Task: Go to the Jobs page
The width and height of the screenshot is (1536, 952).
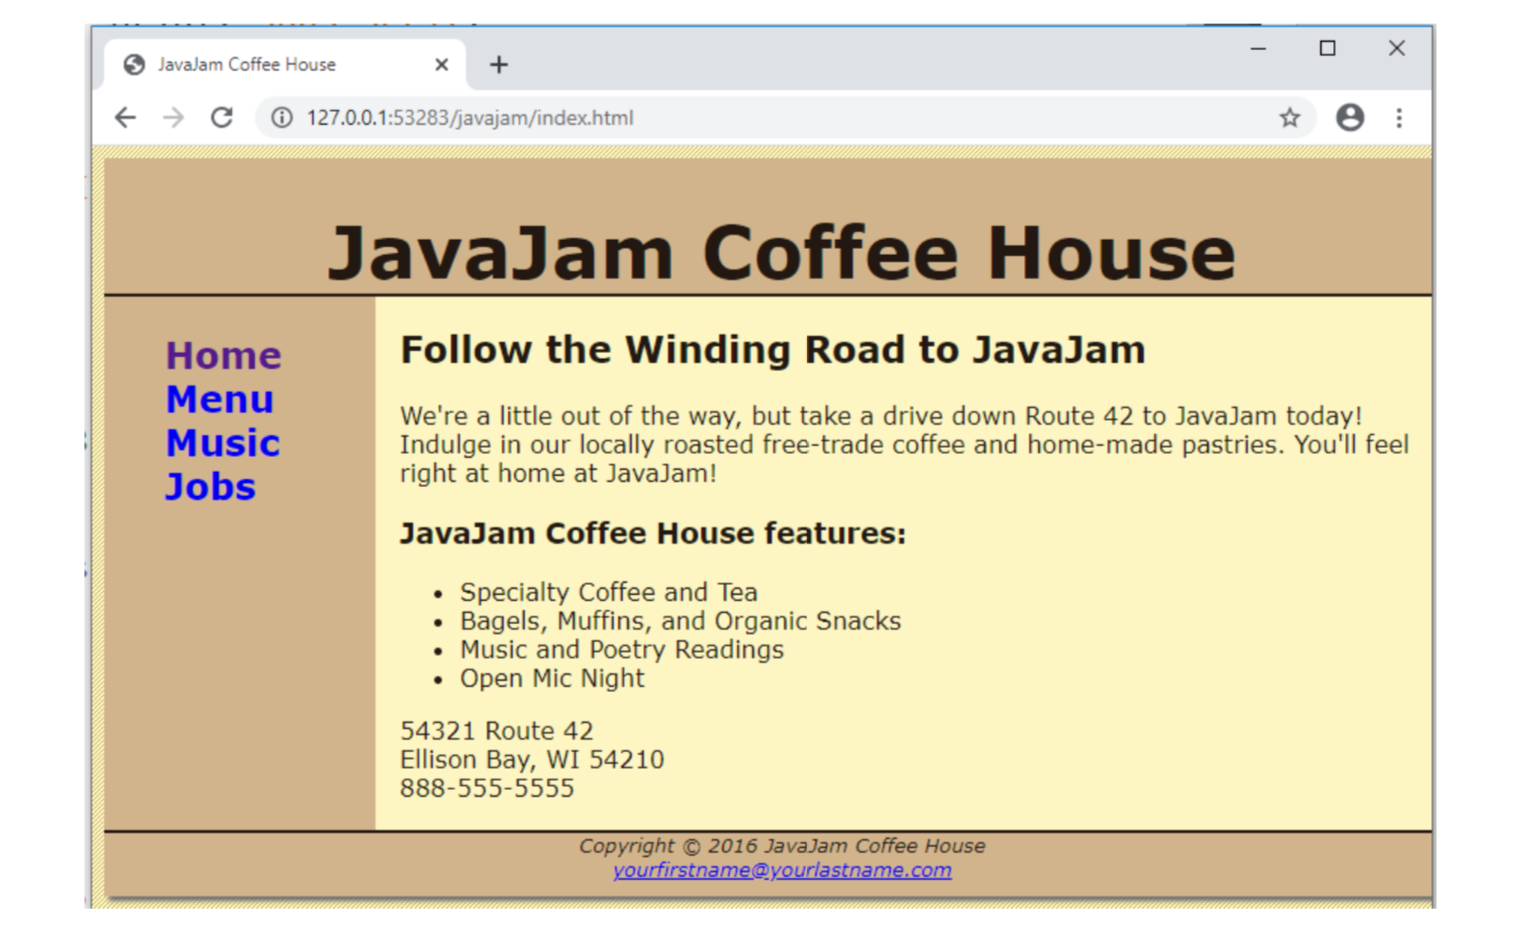Action: (x=209, y=487)
